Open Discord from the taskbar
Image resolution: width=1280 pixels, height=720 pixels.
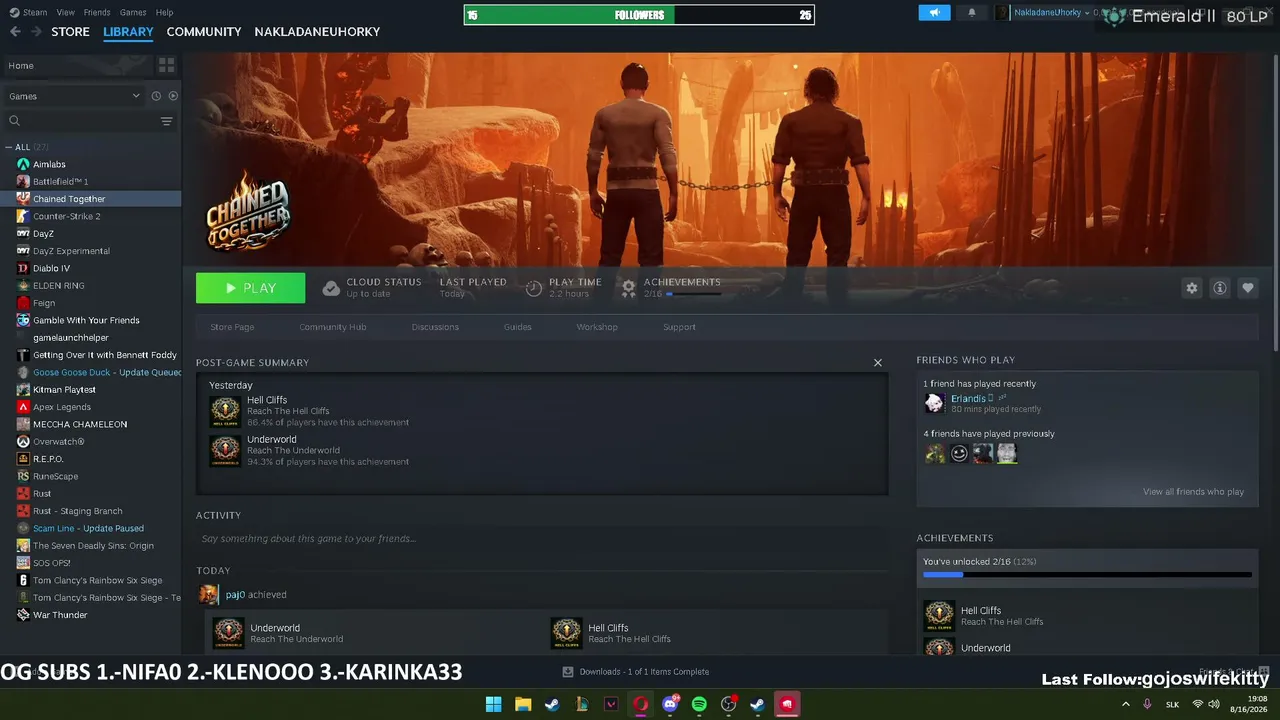click(670, 704)
